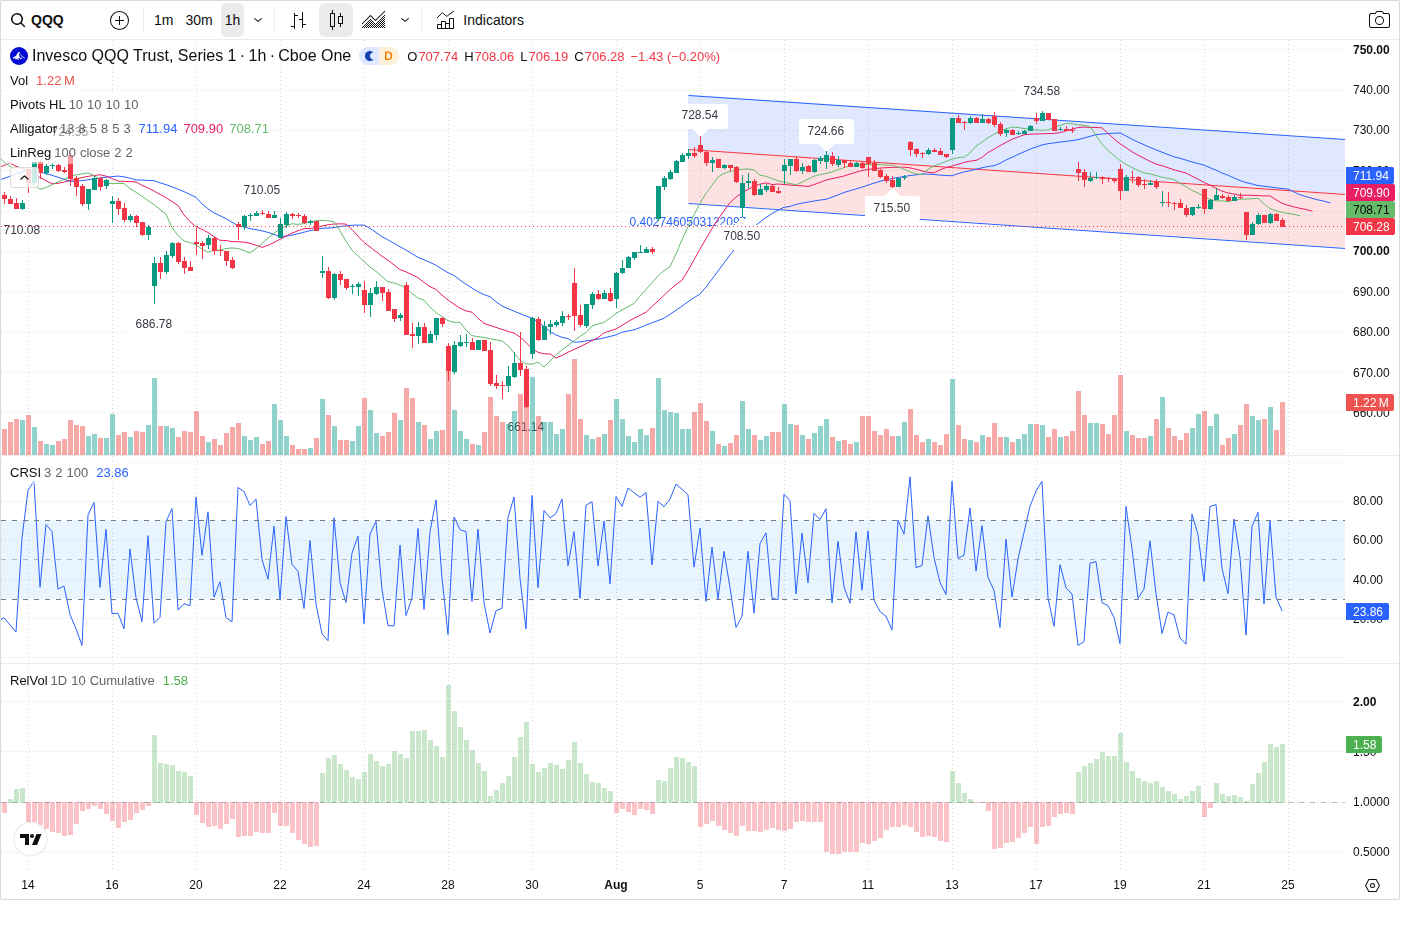Switch chart style to Bars
Viewport: 1420px width, 950px height.
tap(298, 20)
